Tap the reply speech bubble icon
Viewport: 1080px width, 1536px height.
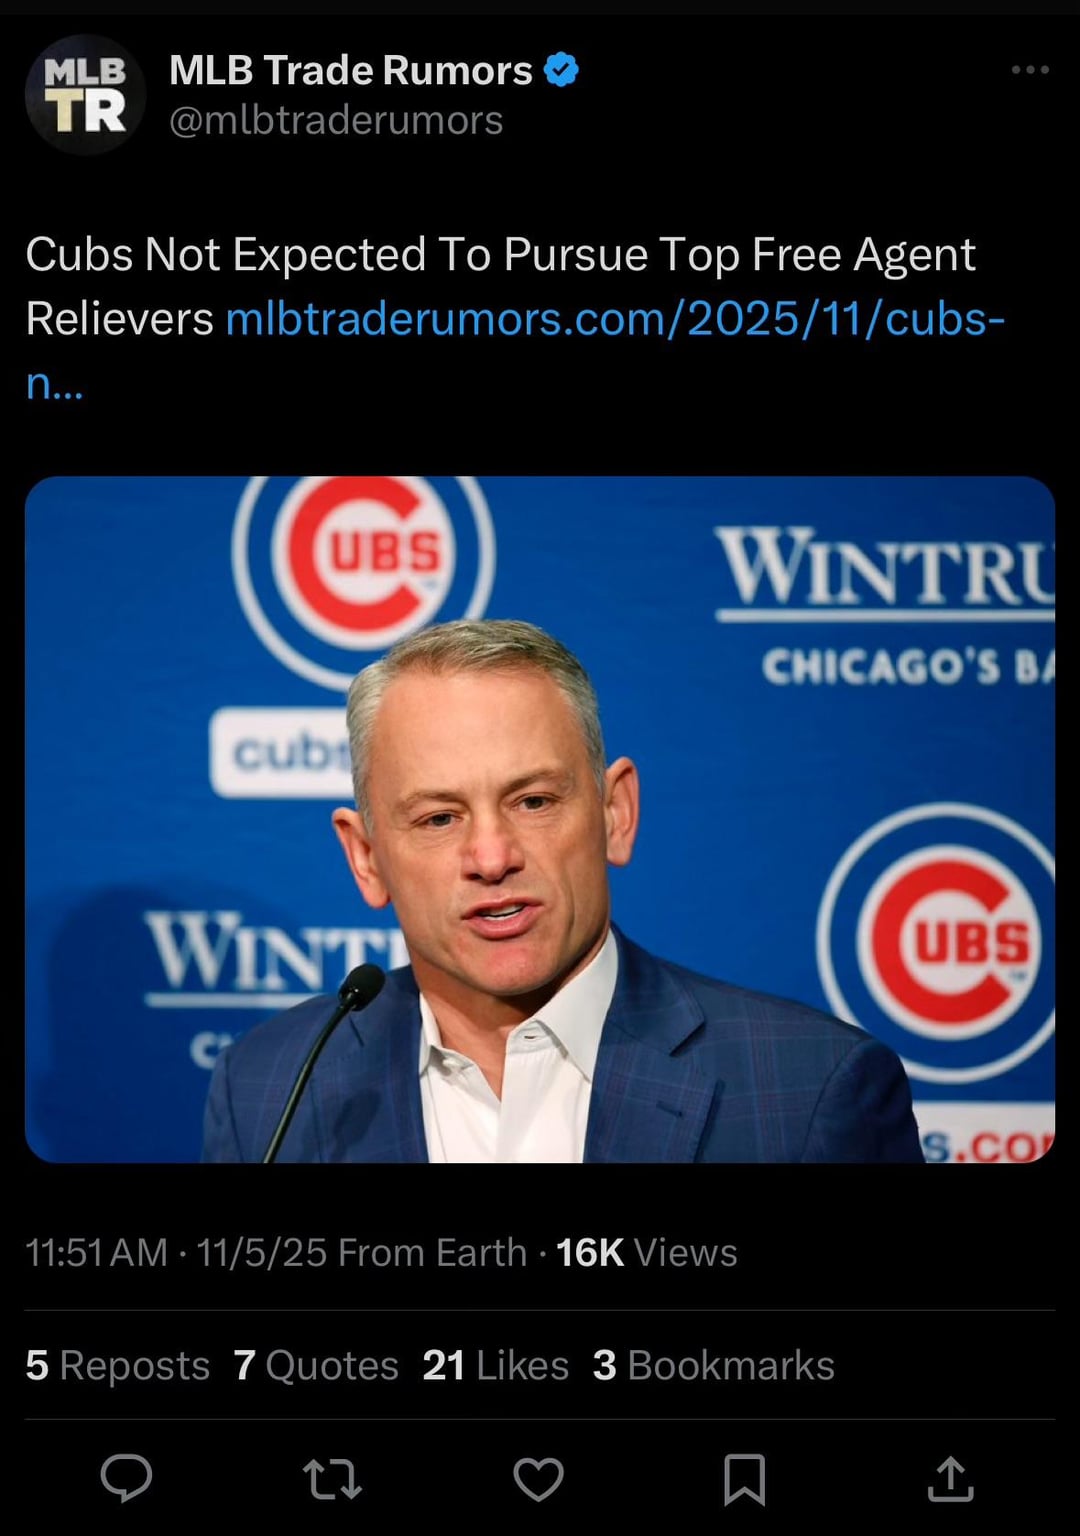[x=127, y=1478]
